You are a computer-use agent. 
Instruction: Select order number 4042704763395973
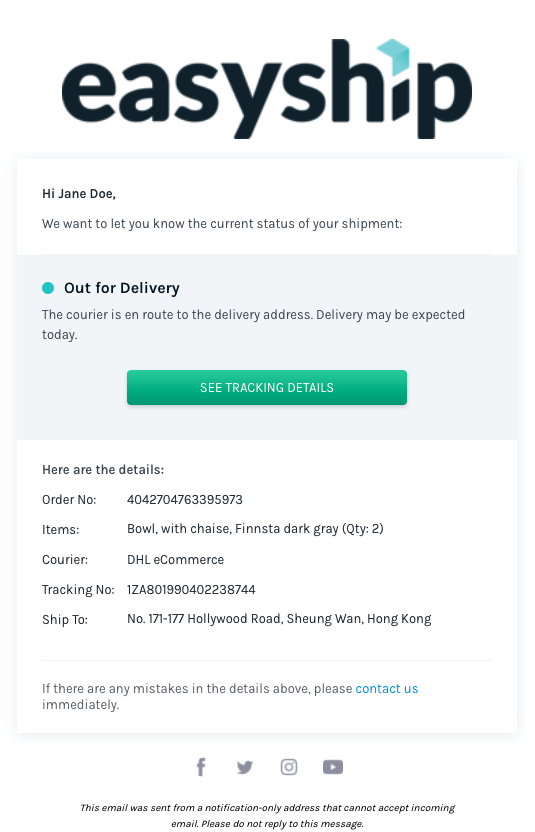[185, 500]
